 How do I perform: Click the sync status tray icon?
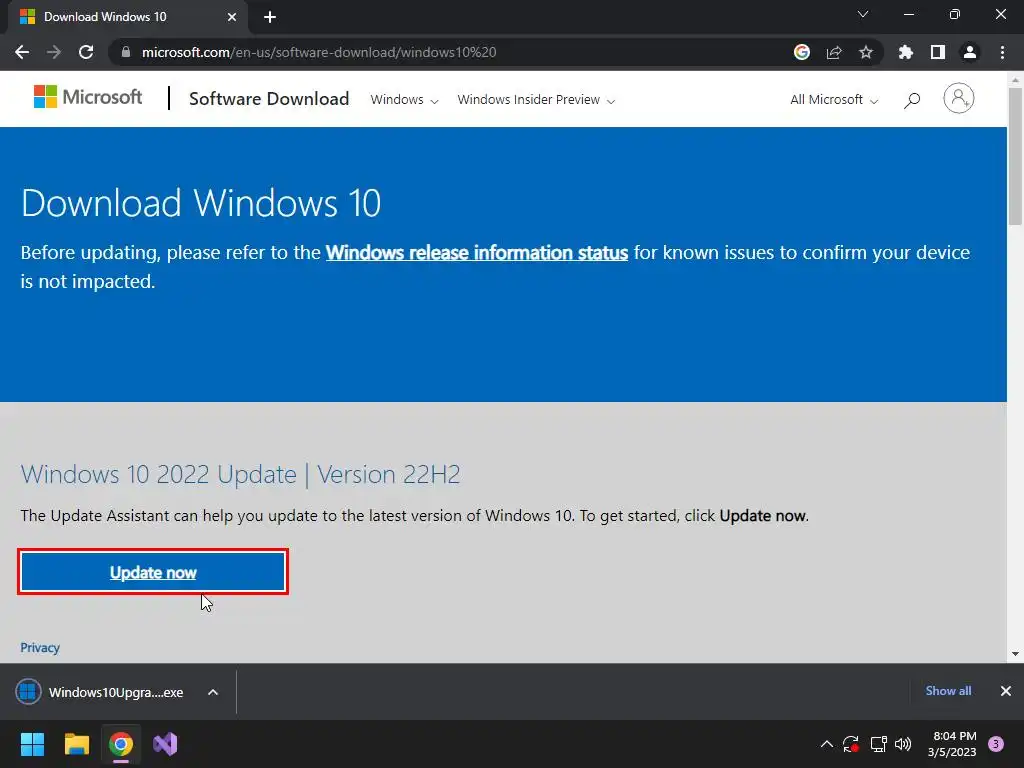[851, 744]
